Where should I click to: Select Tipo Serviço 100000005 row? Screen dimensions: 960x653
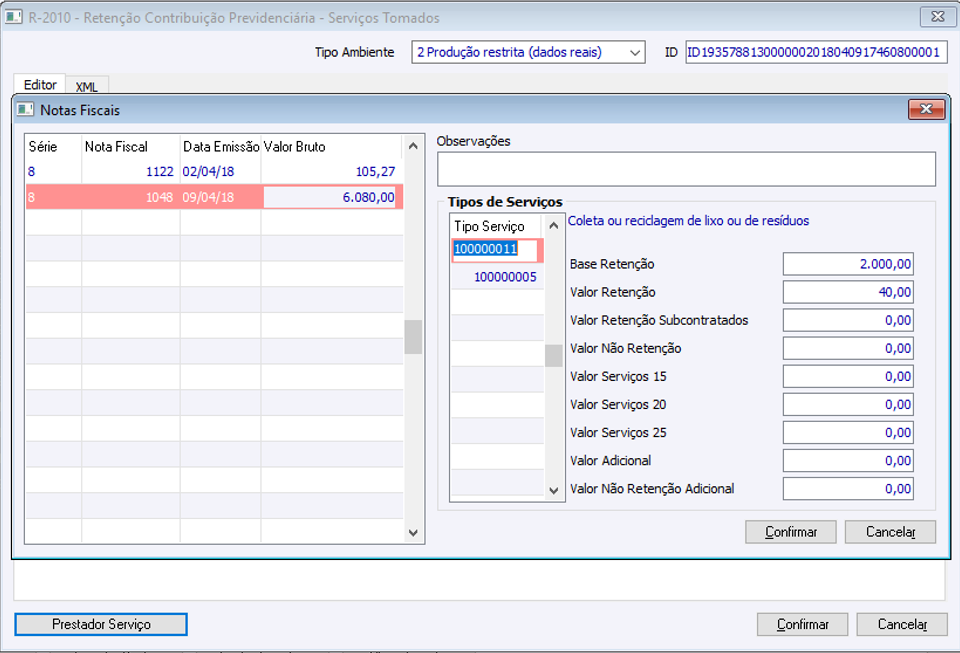click(497, 277)
